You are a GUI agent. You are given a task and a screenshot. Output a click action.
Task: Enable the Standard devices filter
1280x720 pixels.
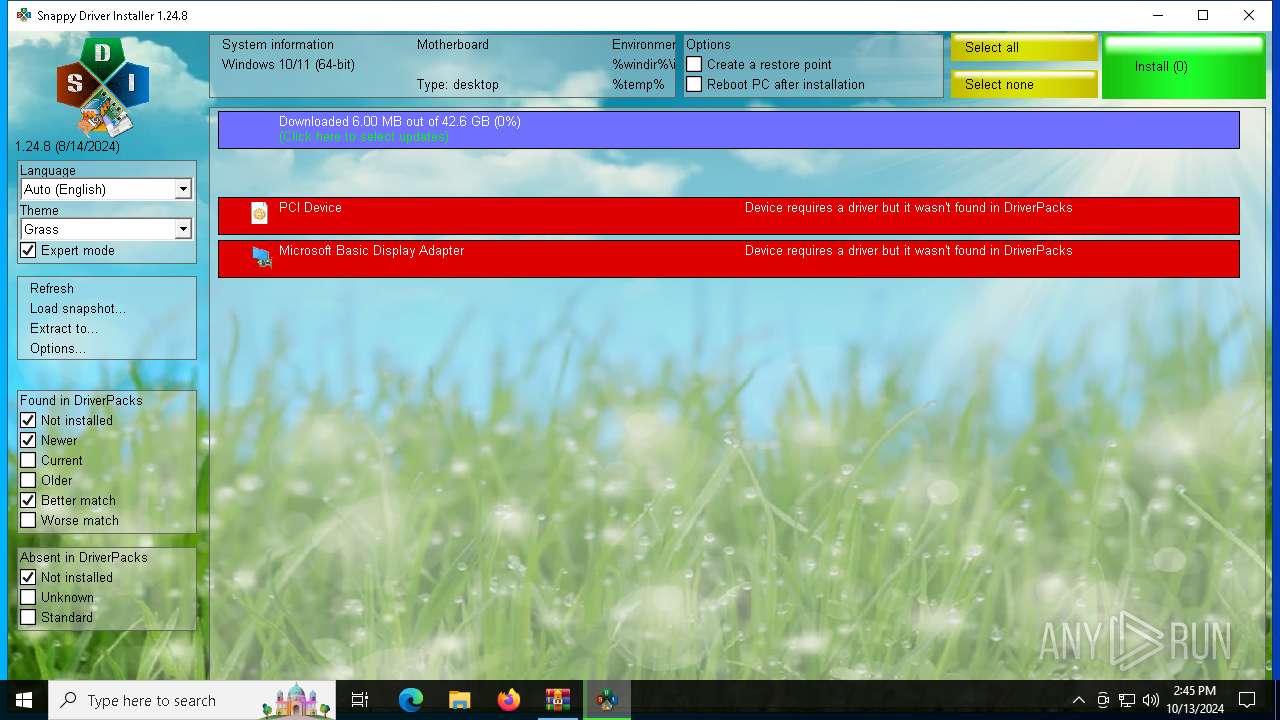[x=28, y=617]
